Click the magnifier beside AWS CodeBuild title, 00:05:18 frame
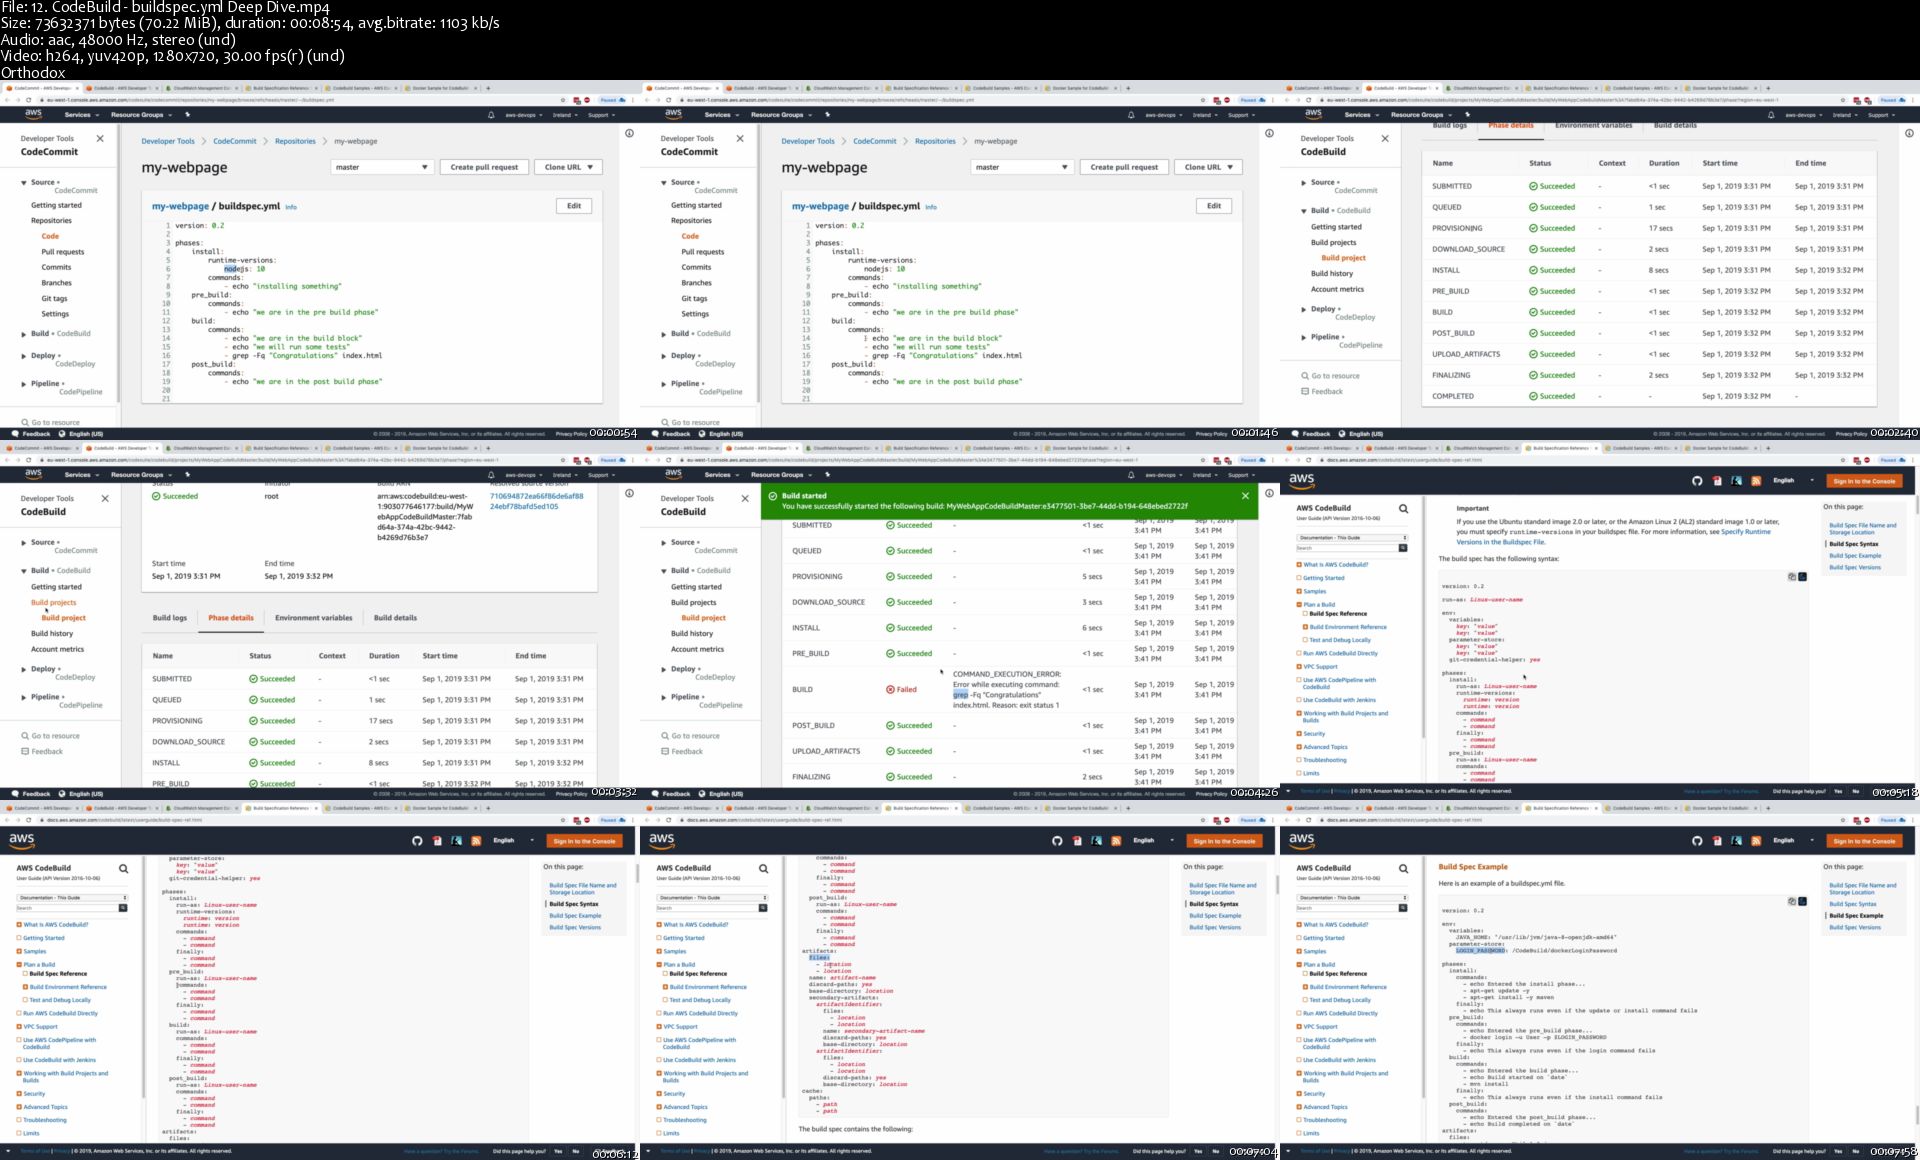The height and width of the screenshot is (1160, 1920). point(1403,509)
